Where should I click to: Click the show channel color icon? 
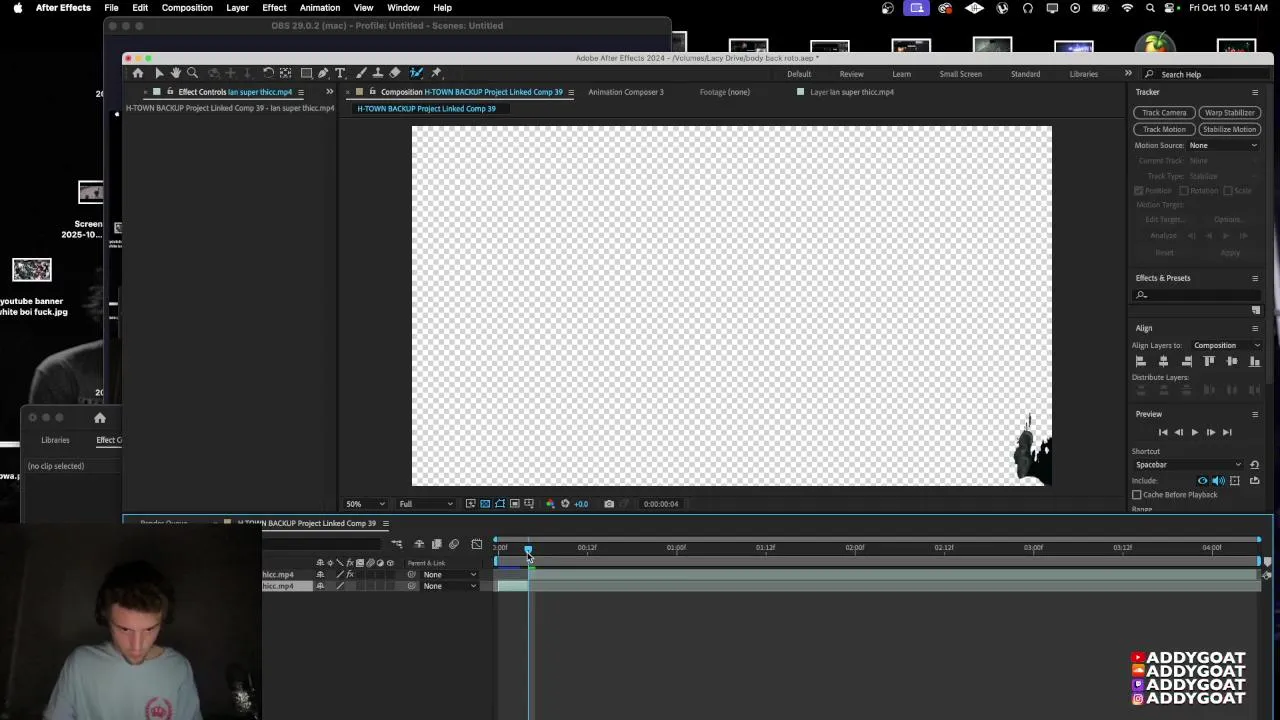click(x=550, y=504)
